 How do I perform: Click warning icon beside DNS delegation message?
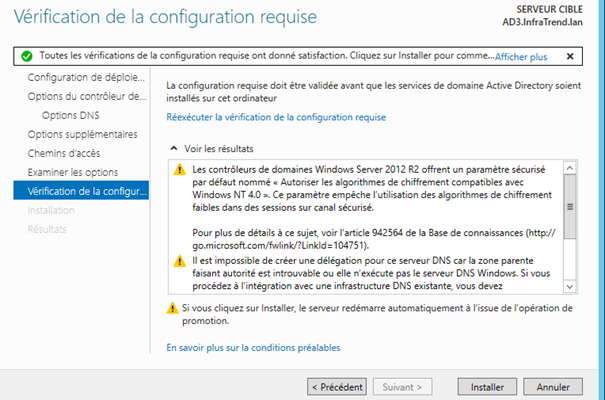(180, 261)
